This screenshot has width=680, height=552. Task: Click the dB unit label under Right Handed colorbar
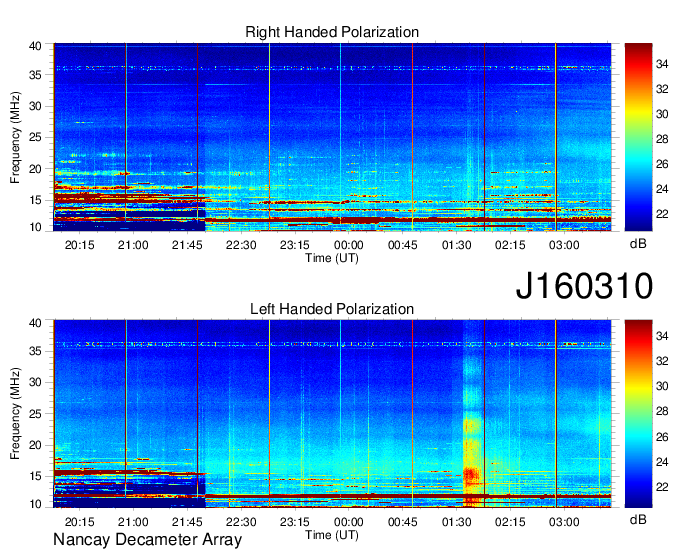click(638, 244)
